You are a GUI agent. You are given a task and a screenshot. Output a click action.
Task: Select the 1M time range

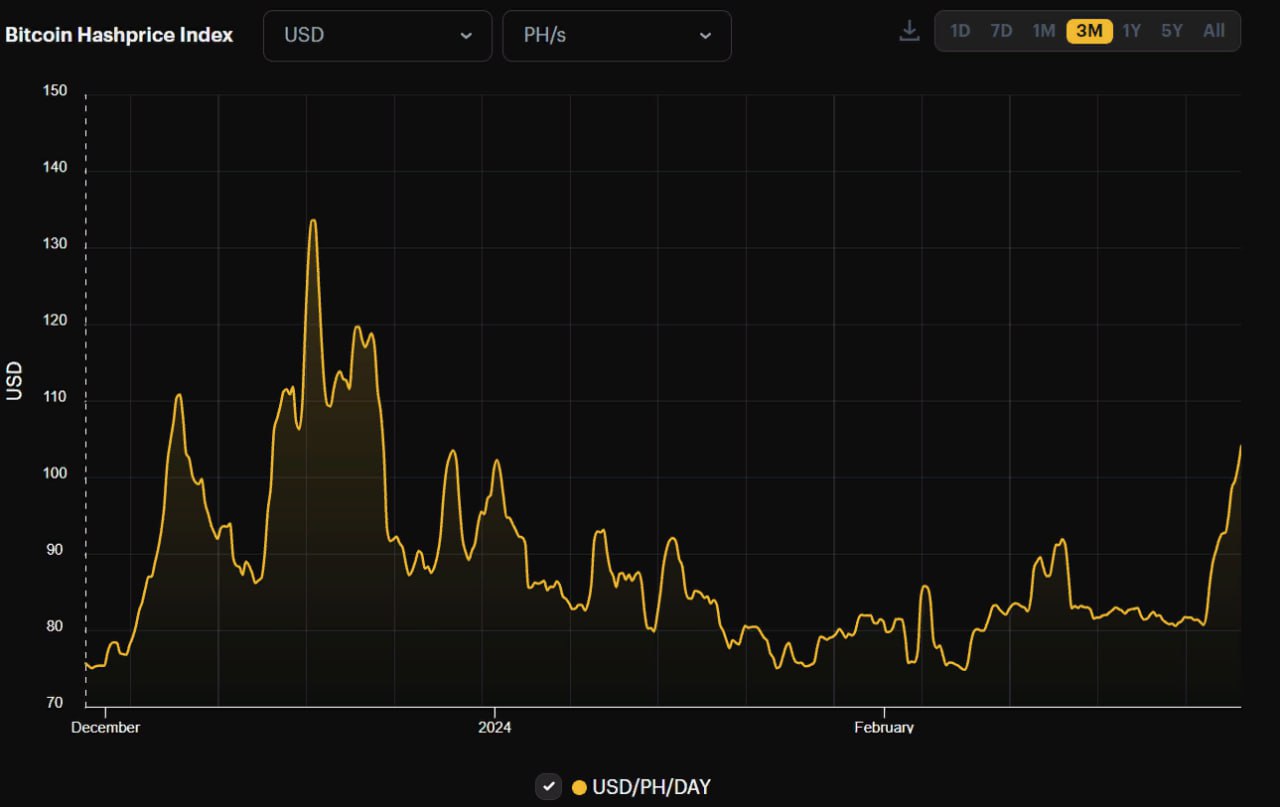coord(1044,31)
